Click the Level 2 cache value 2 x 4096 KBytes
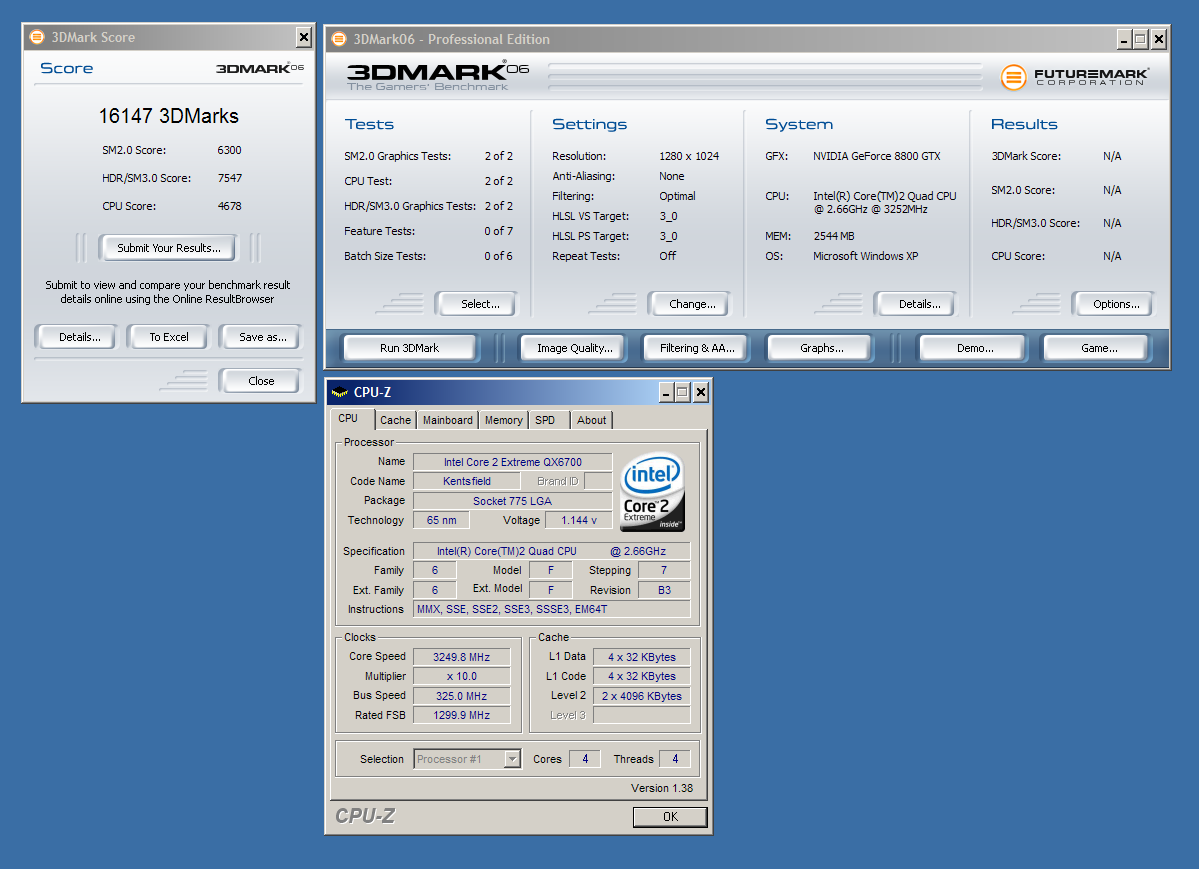The height and width of the screenshot is (869, 1199). [x=642, y=696]
